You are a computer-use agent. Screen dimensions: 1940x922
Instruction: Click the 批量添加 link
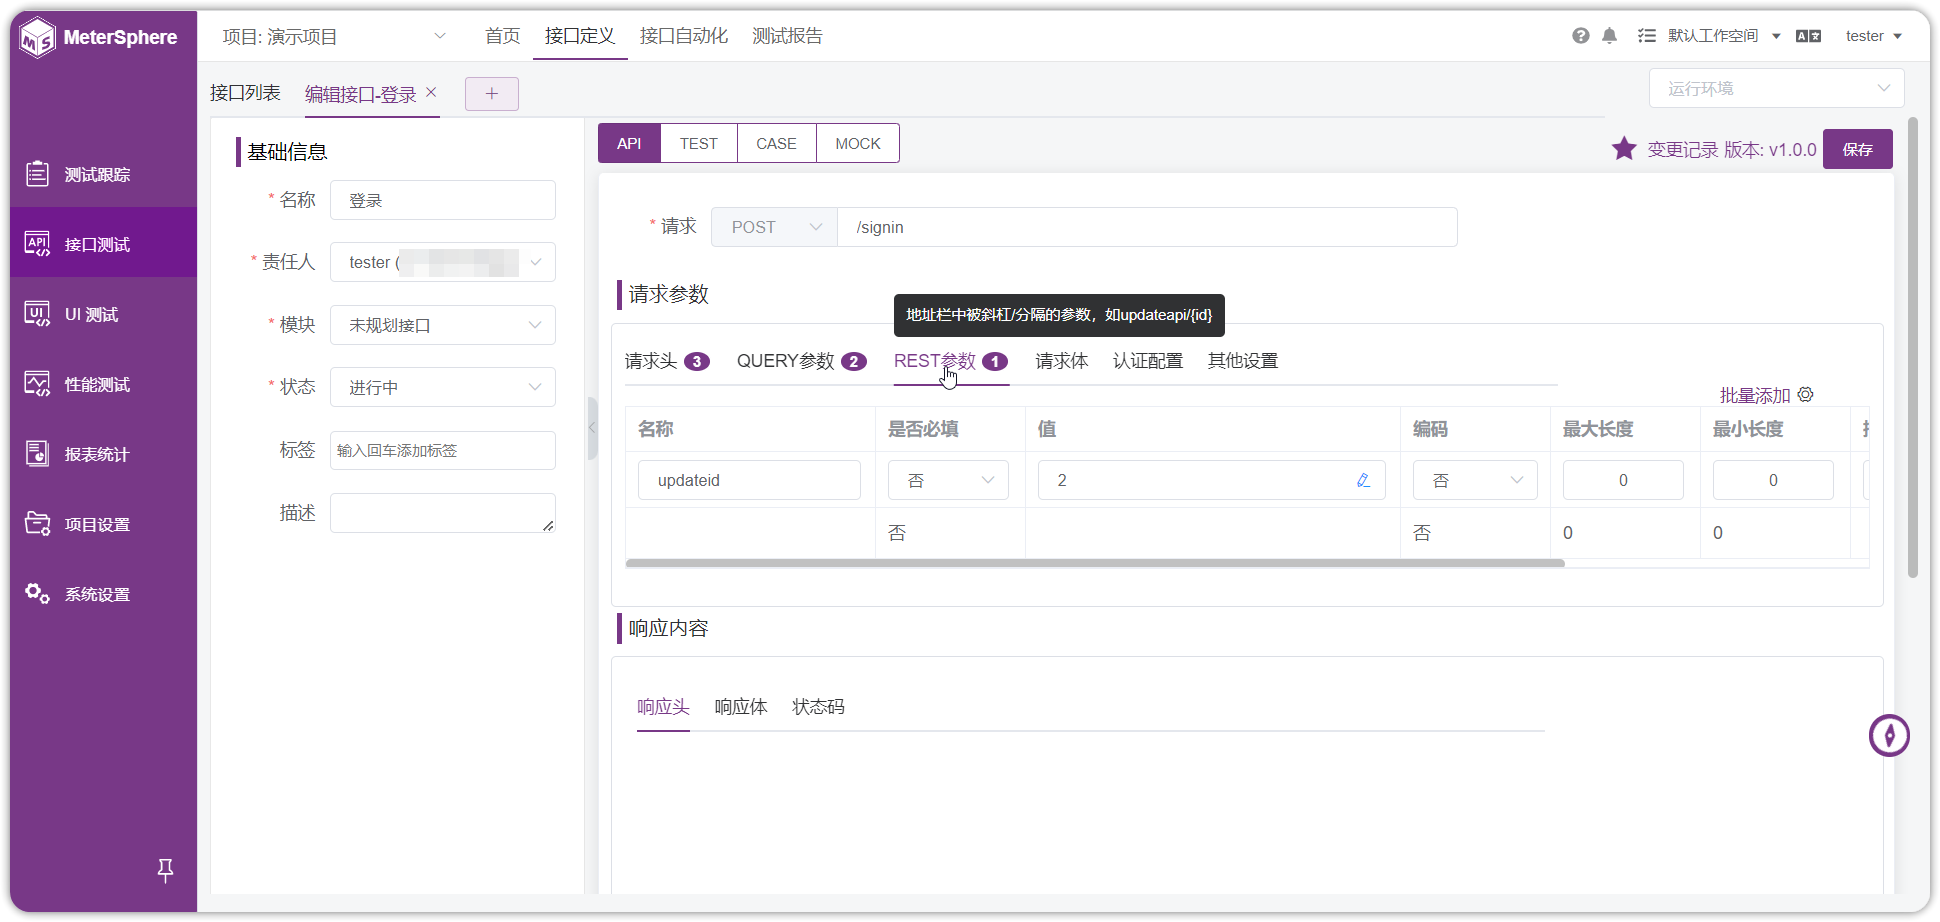coord(1755,395)
